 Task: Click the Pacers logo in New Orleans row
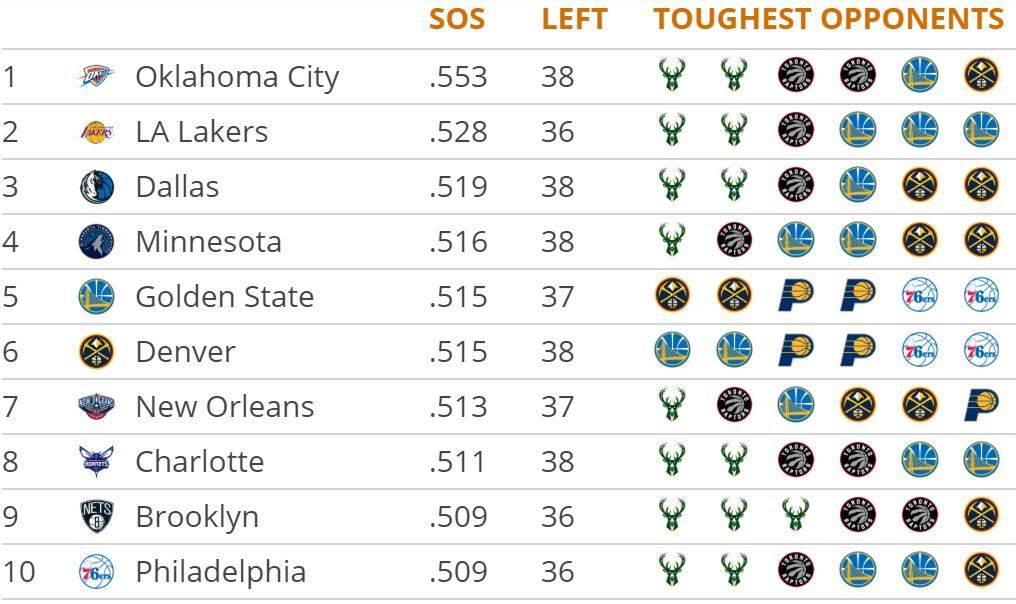[981, 405]
